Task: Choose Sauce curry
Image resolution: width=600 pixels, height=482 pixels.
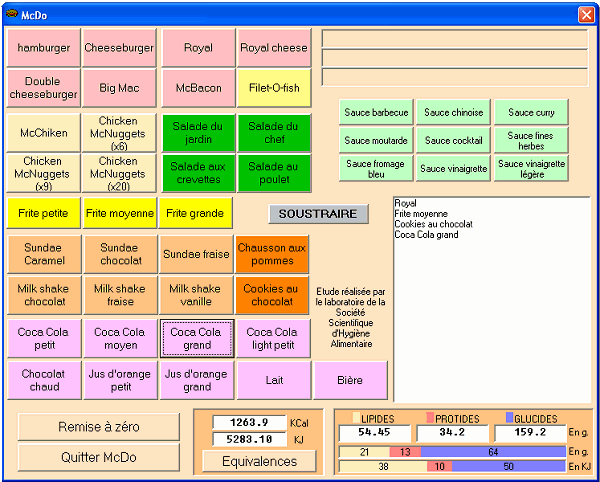Action: point(531,112)
